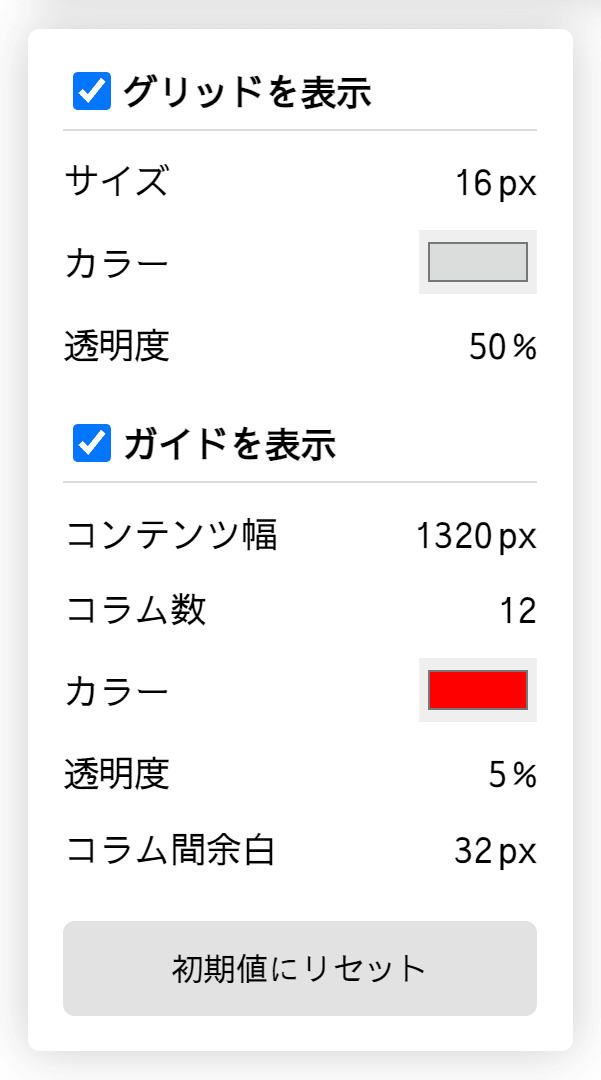Click the サイズ row label
This screenshot has height=1080, width=601.
104,181
